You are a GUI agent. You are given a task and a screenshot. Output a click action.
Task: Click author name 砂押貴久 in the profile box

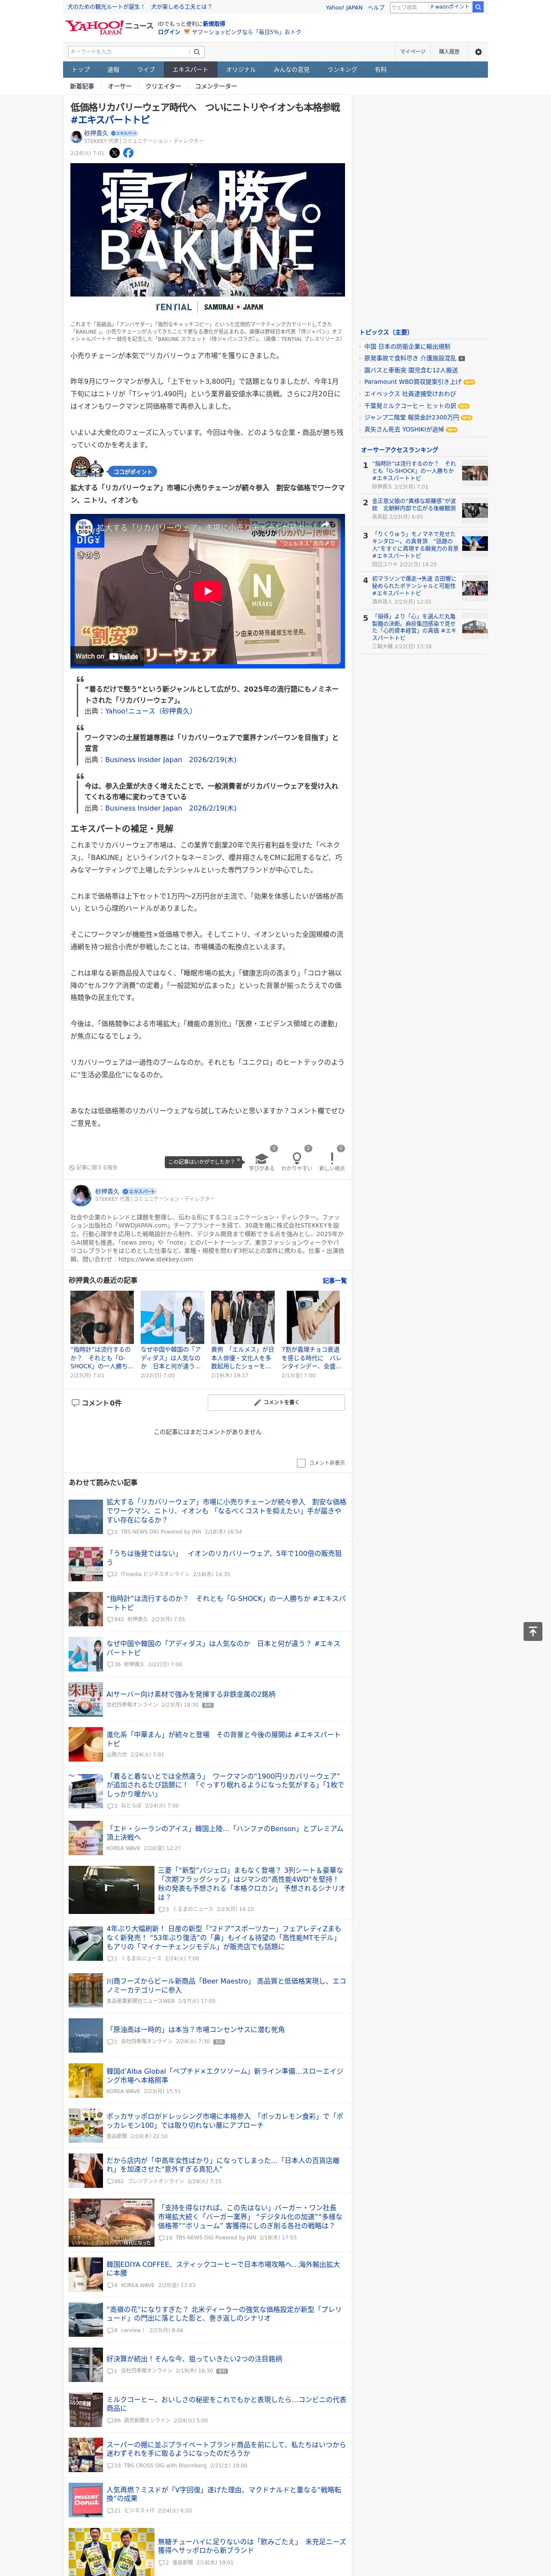pos(107,1191)
